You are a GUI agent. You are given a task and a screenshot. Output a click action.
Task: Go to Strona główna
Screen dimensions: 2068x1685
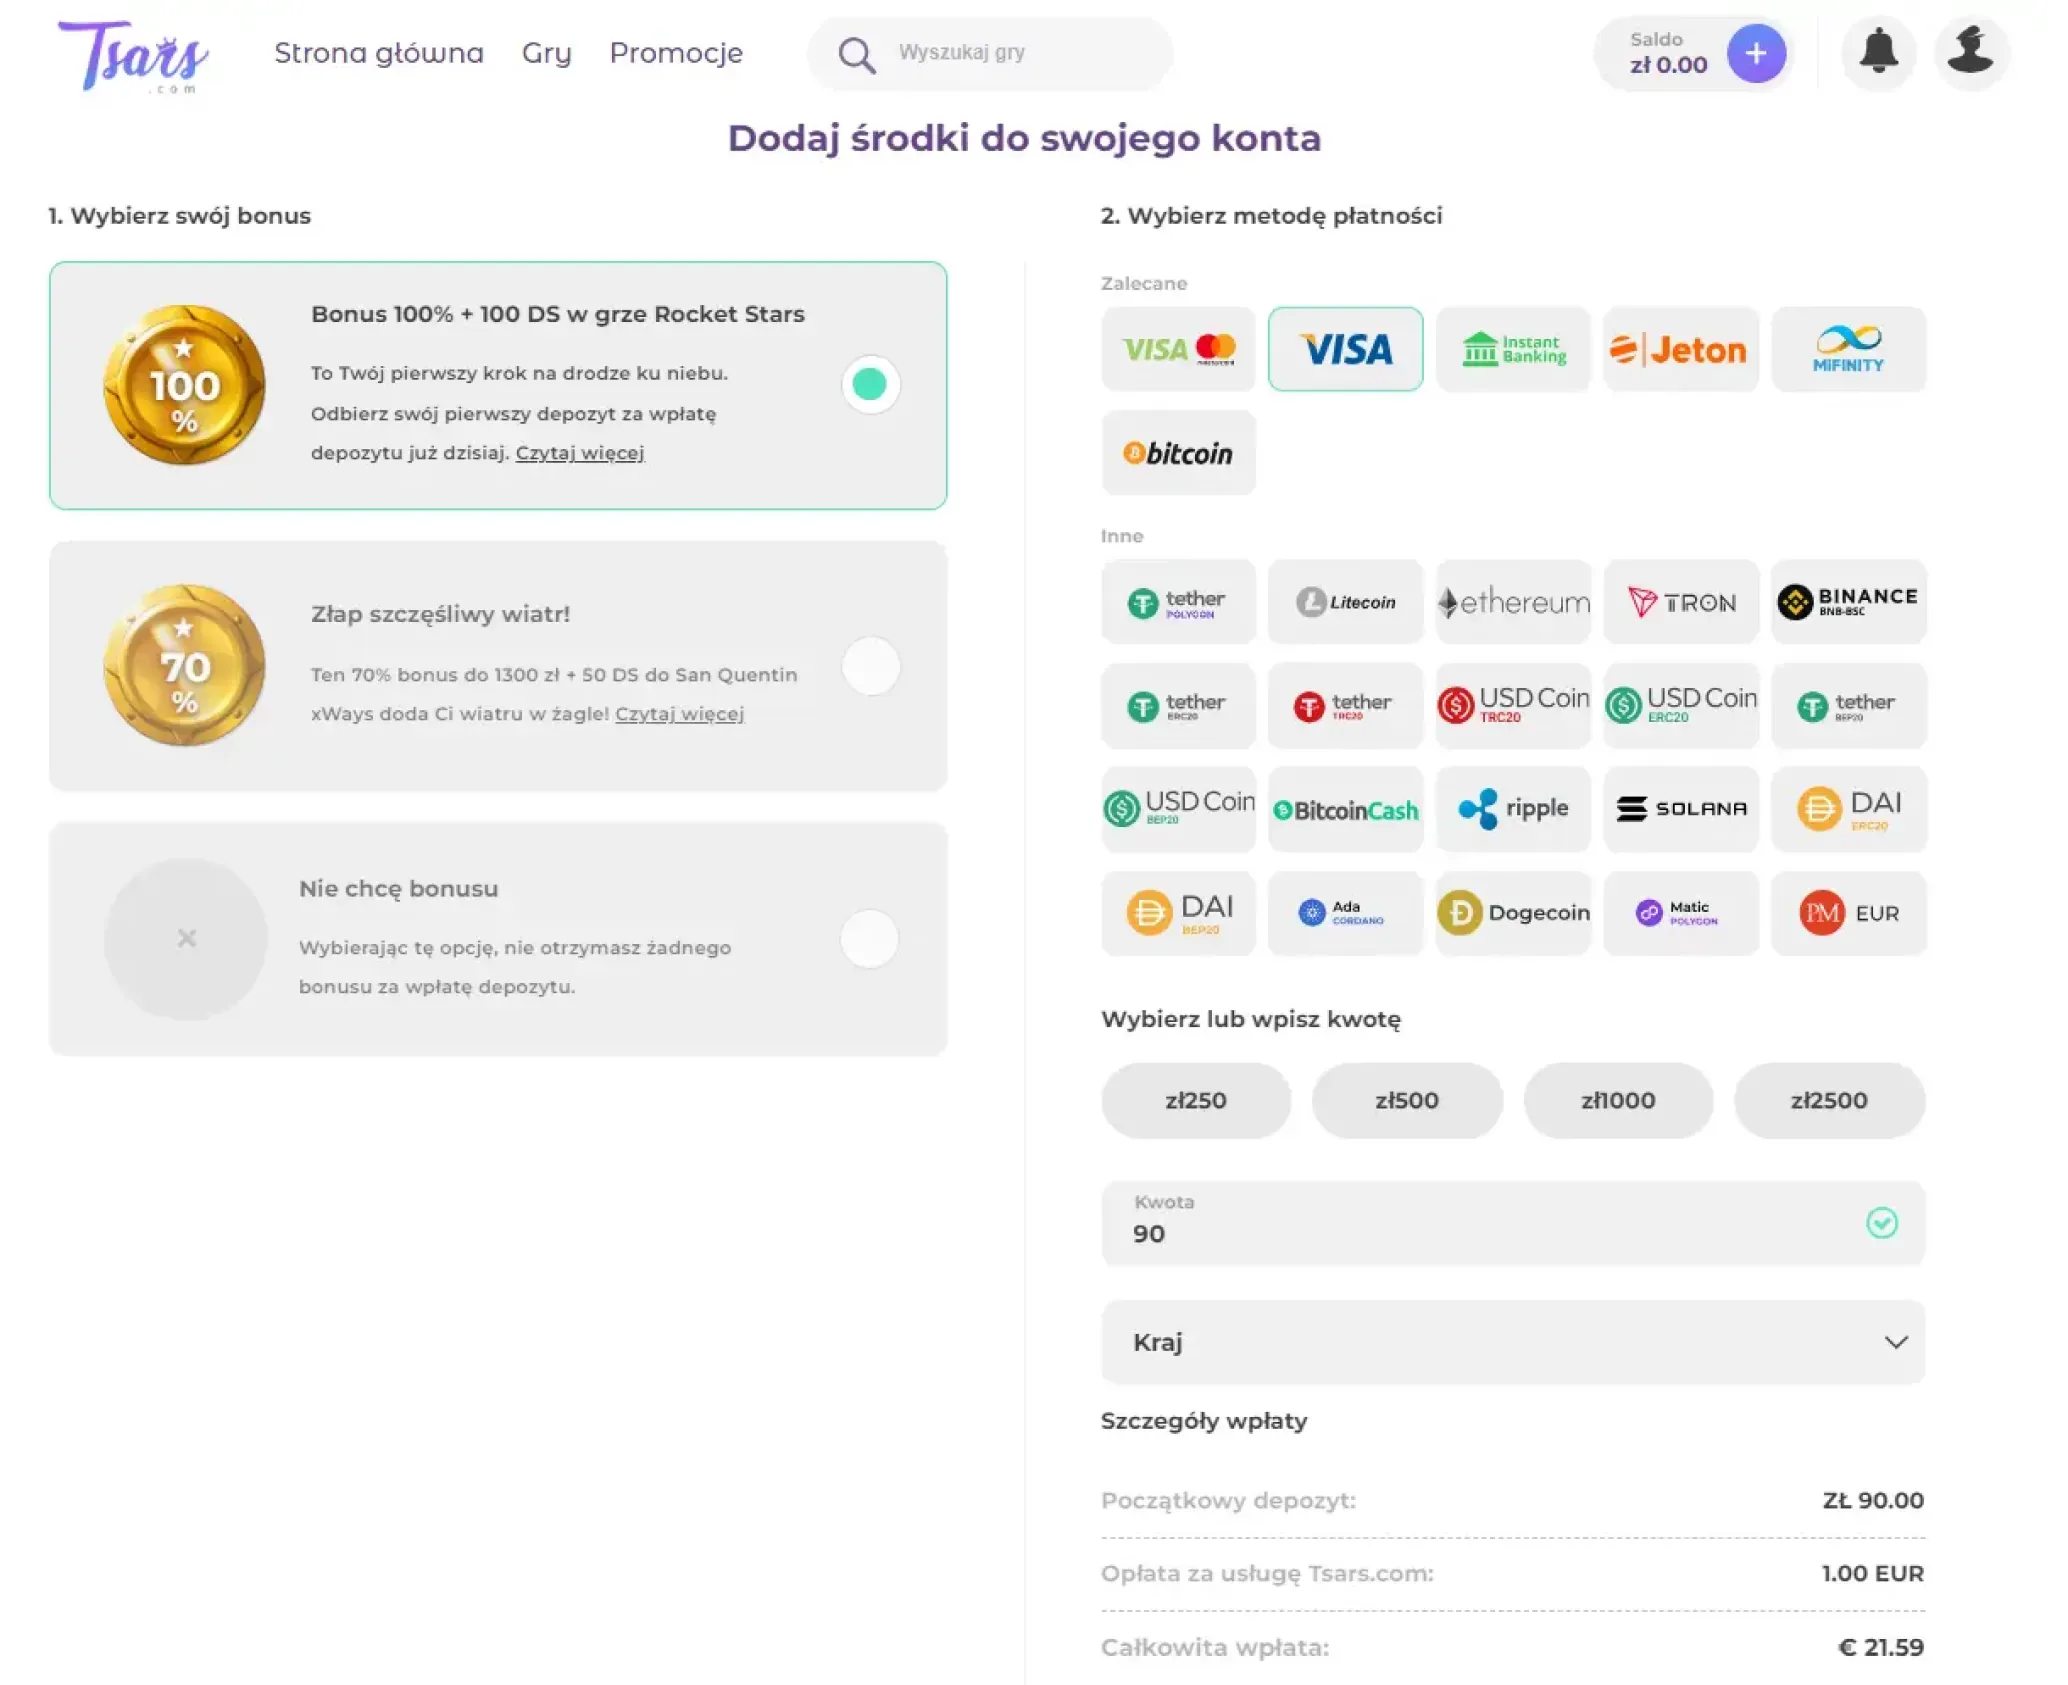click(379, 53)
